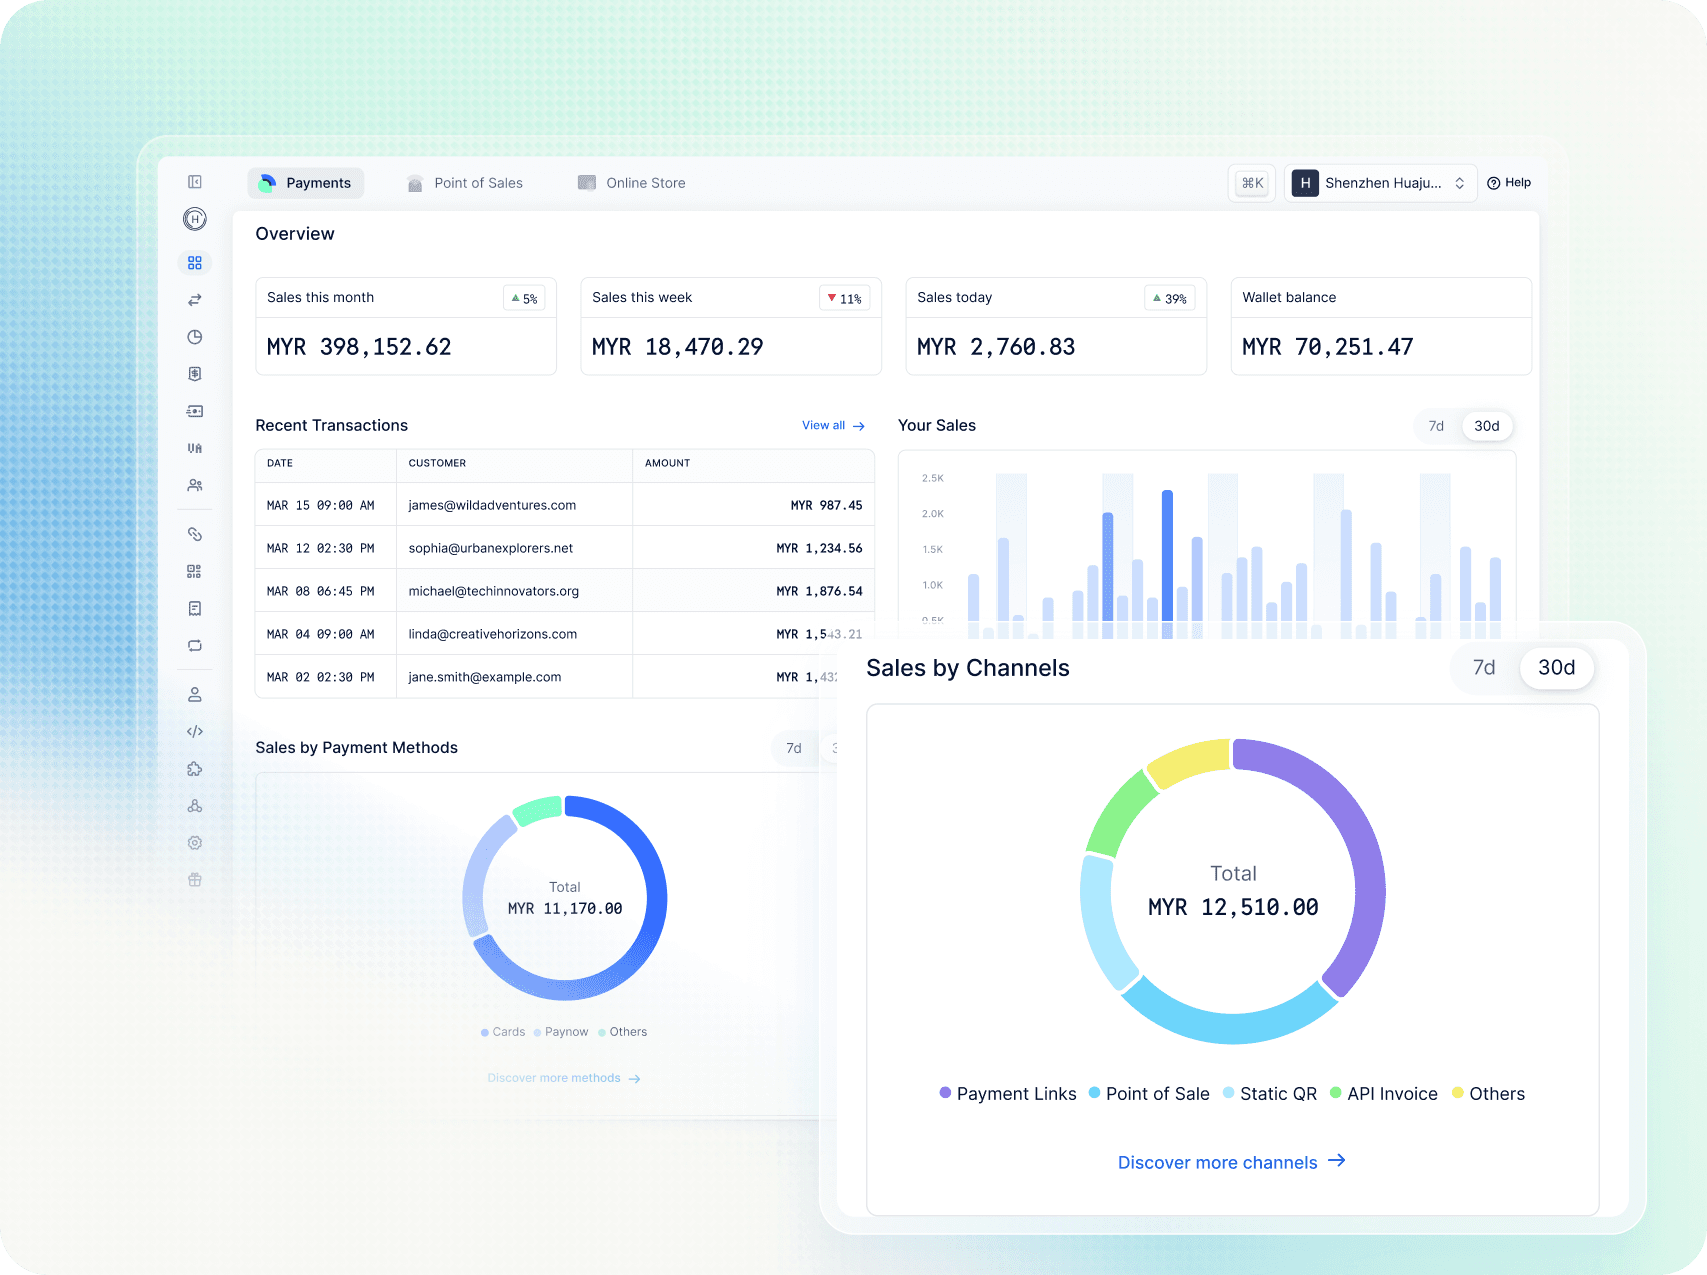
Task: Open the gift rewards icon in sidebar
Action: tap(195, 879)
